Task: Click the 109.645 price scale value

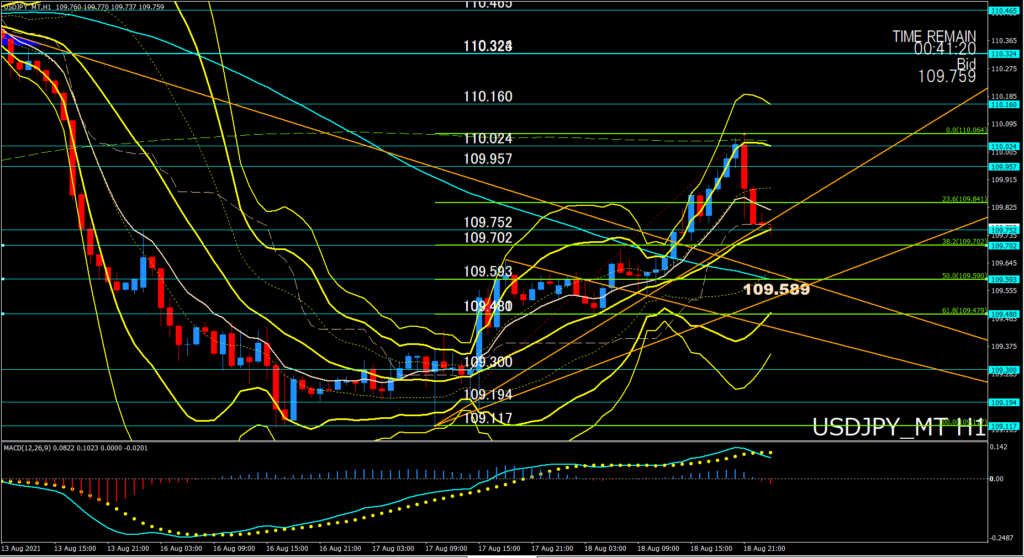Action: (x=1004, y=263)
